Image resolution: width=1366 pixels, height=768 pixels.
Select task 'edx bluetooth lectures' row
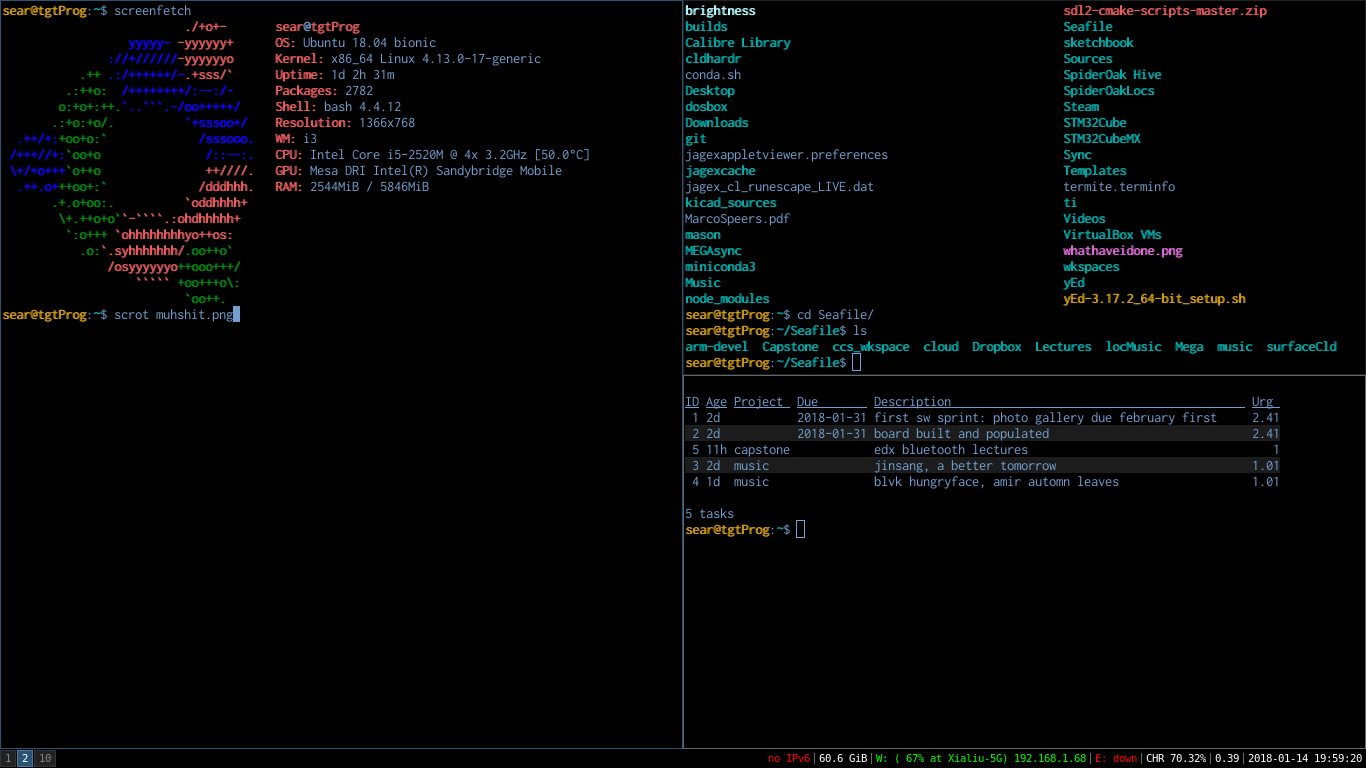pyautogui.click(x=982, y=450)
